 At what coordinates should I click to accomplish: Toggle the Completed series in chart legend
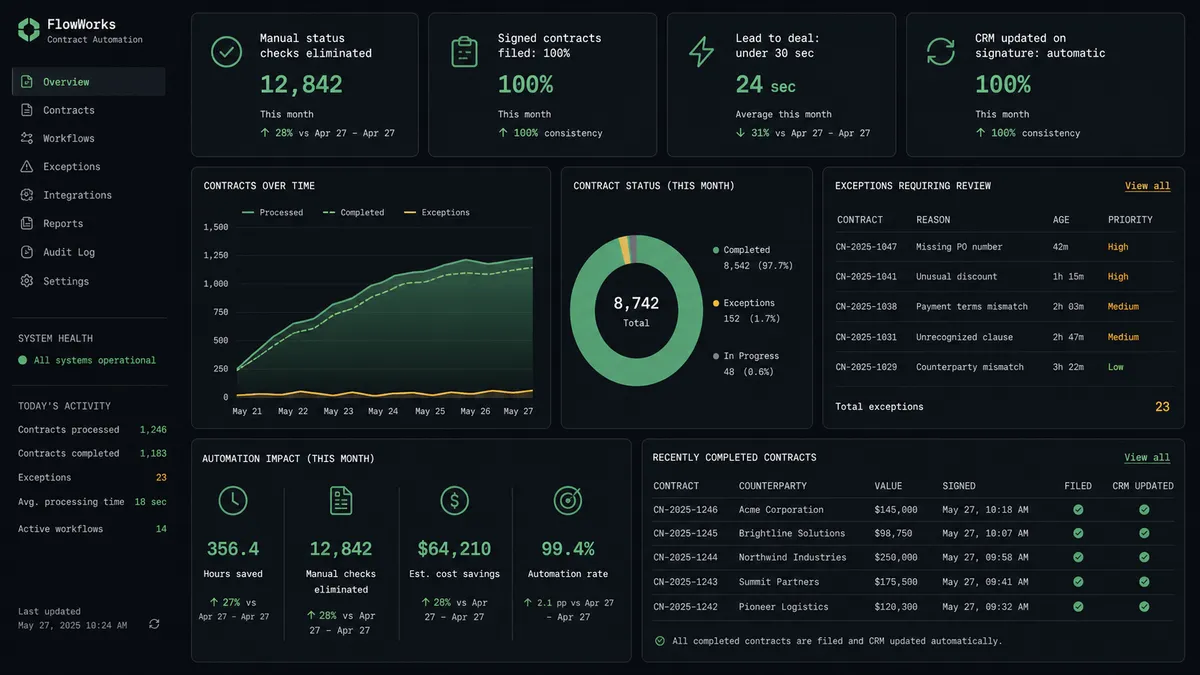click(x=353, y=213)
